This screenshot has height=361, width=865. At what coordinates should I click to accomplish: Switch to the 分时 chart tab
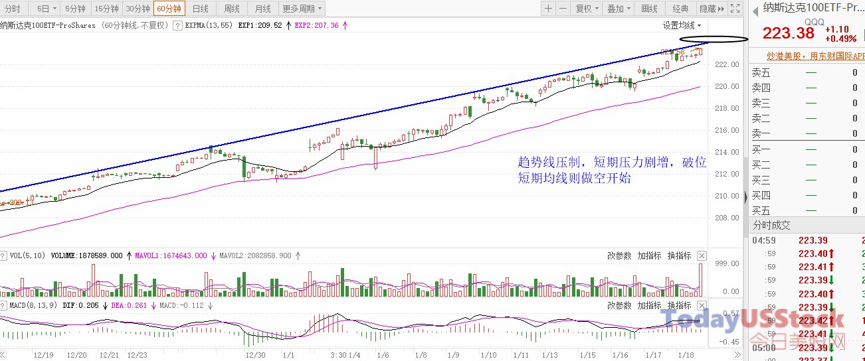tap(13, 8)
